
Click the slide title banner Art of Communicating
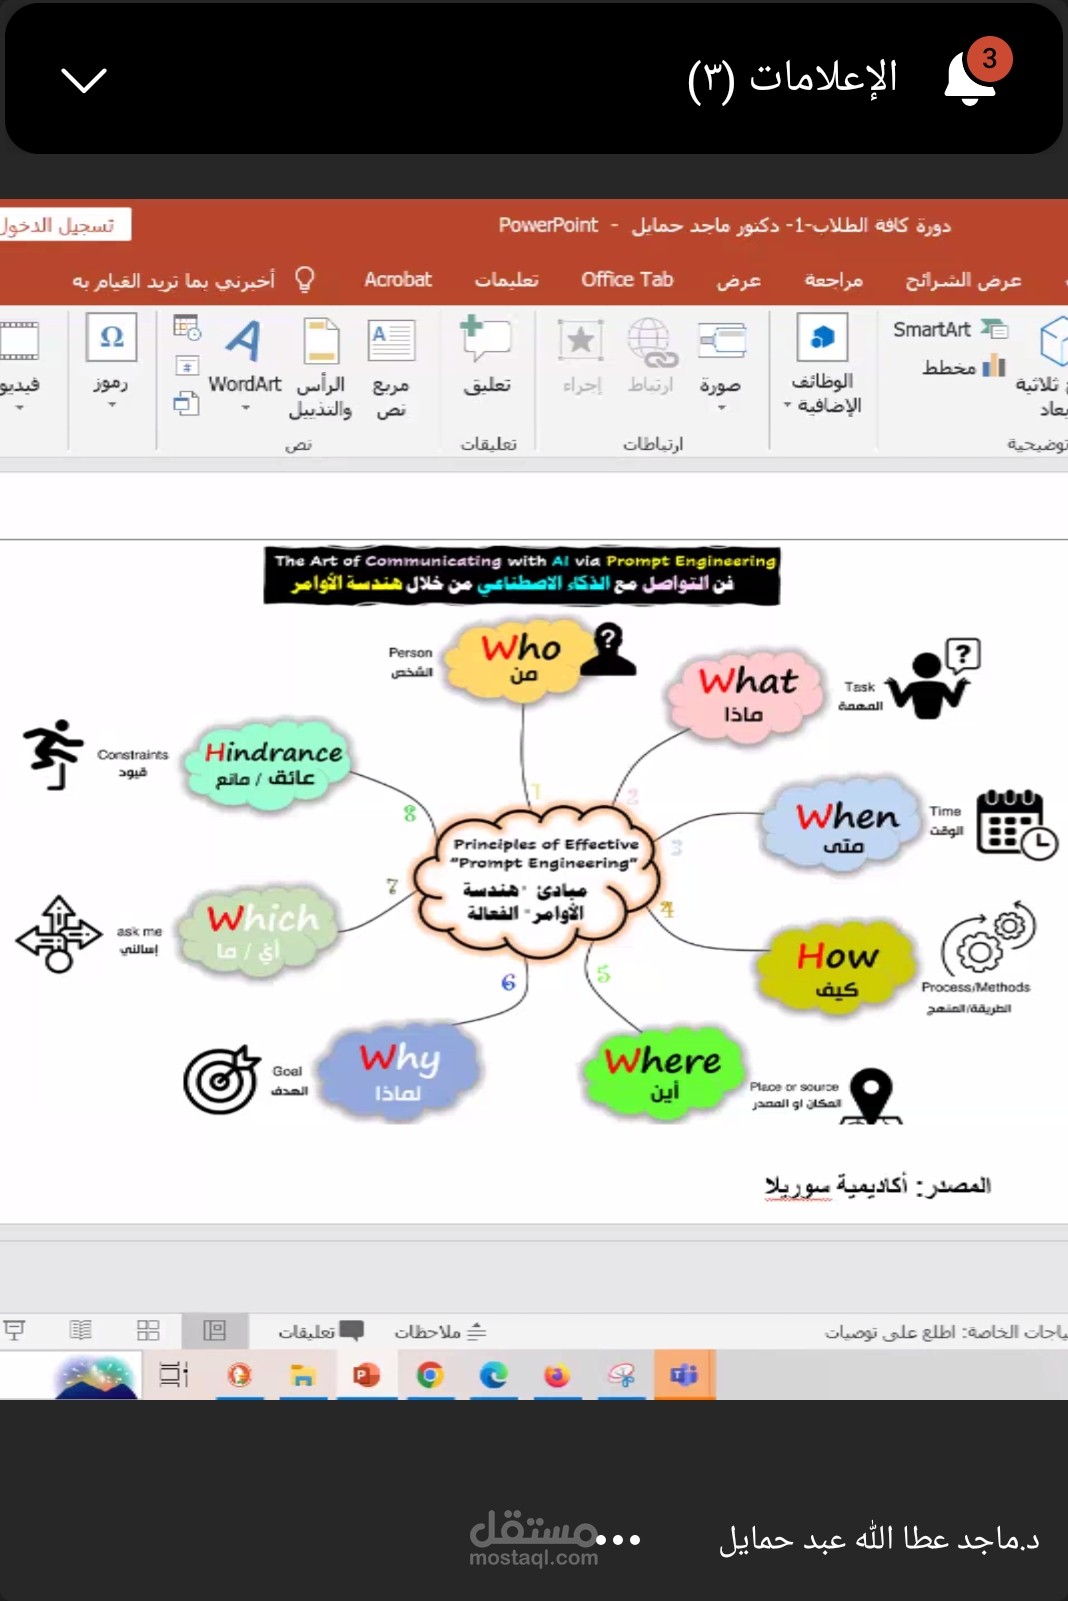(x=521, y=575)
